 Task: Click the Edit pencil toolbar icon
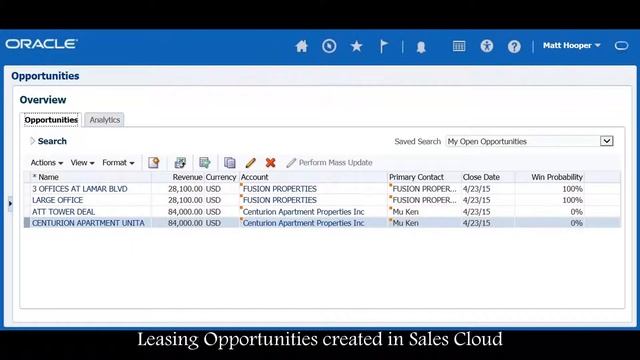[x=251, y=162]
